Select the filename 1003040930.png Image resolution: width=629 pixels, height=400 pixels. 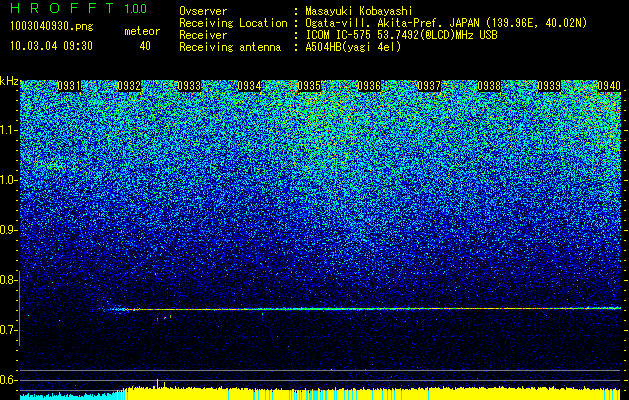click(x=52, y=27)
